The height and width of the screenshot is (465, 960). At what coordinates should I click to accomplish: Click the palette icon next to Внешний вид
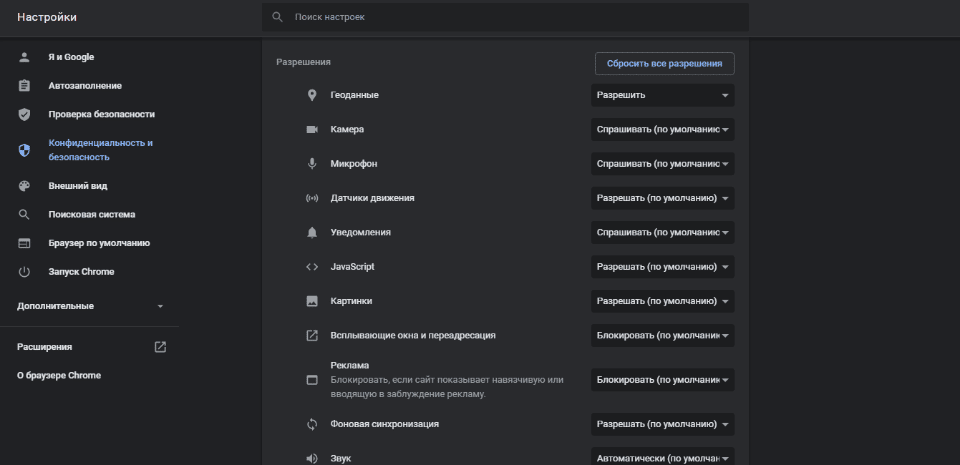(x=24, y=186)
